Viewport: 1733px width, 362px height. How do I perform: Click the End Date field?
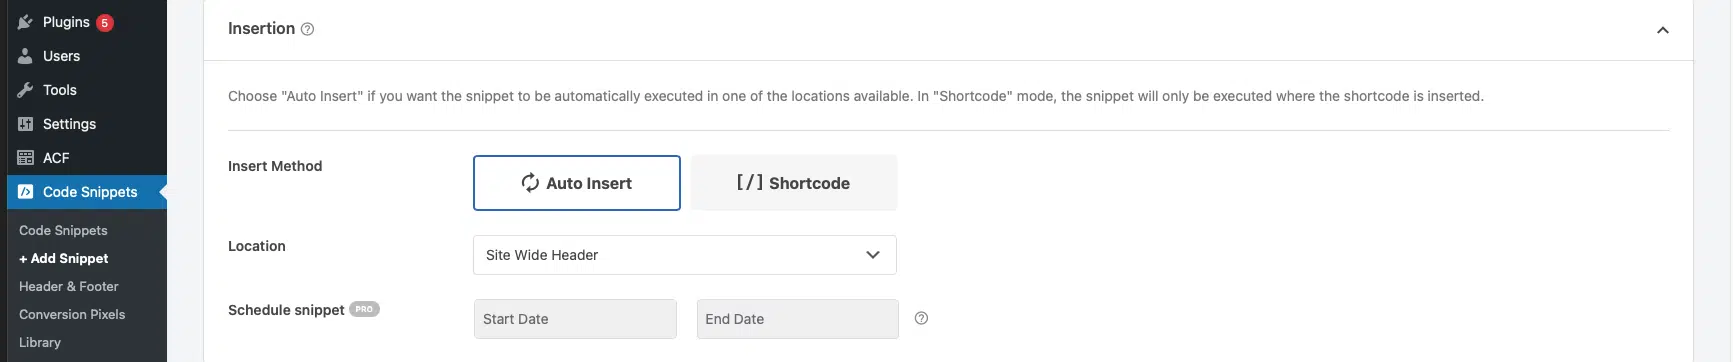click(798, 319)
